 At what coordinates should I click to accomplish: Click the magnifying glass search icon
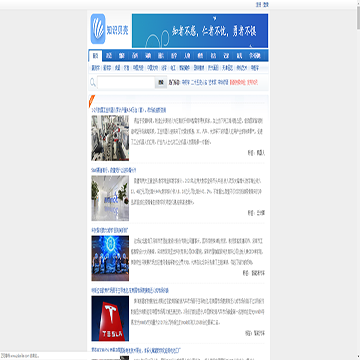tap(93, 82)
